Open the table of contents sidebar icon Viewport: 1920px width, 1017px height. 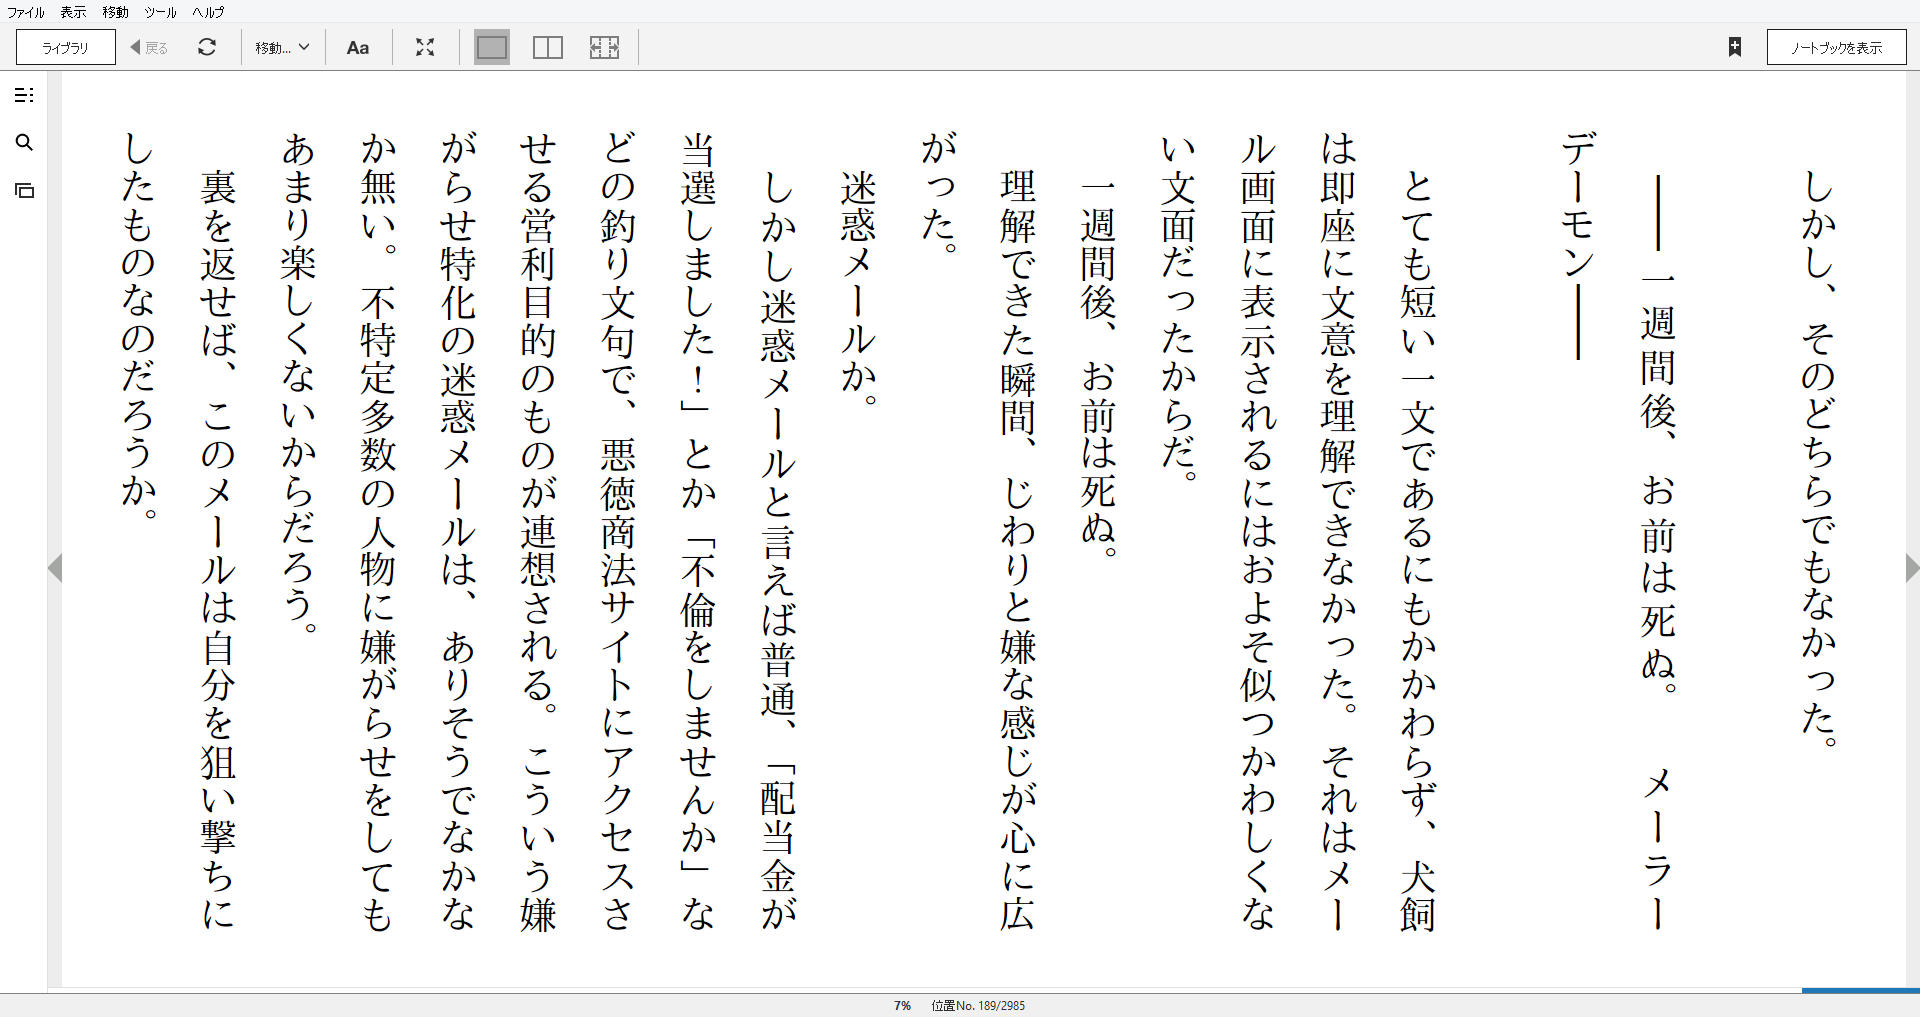[25, 95]
